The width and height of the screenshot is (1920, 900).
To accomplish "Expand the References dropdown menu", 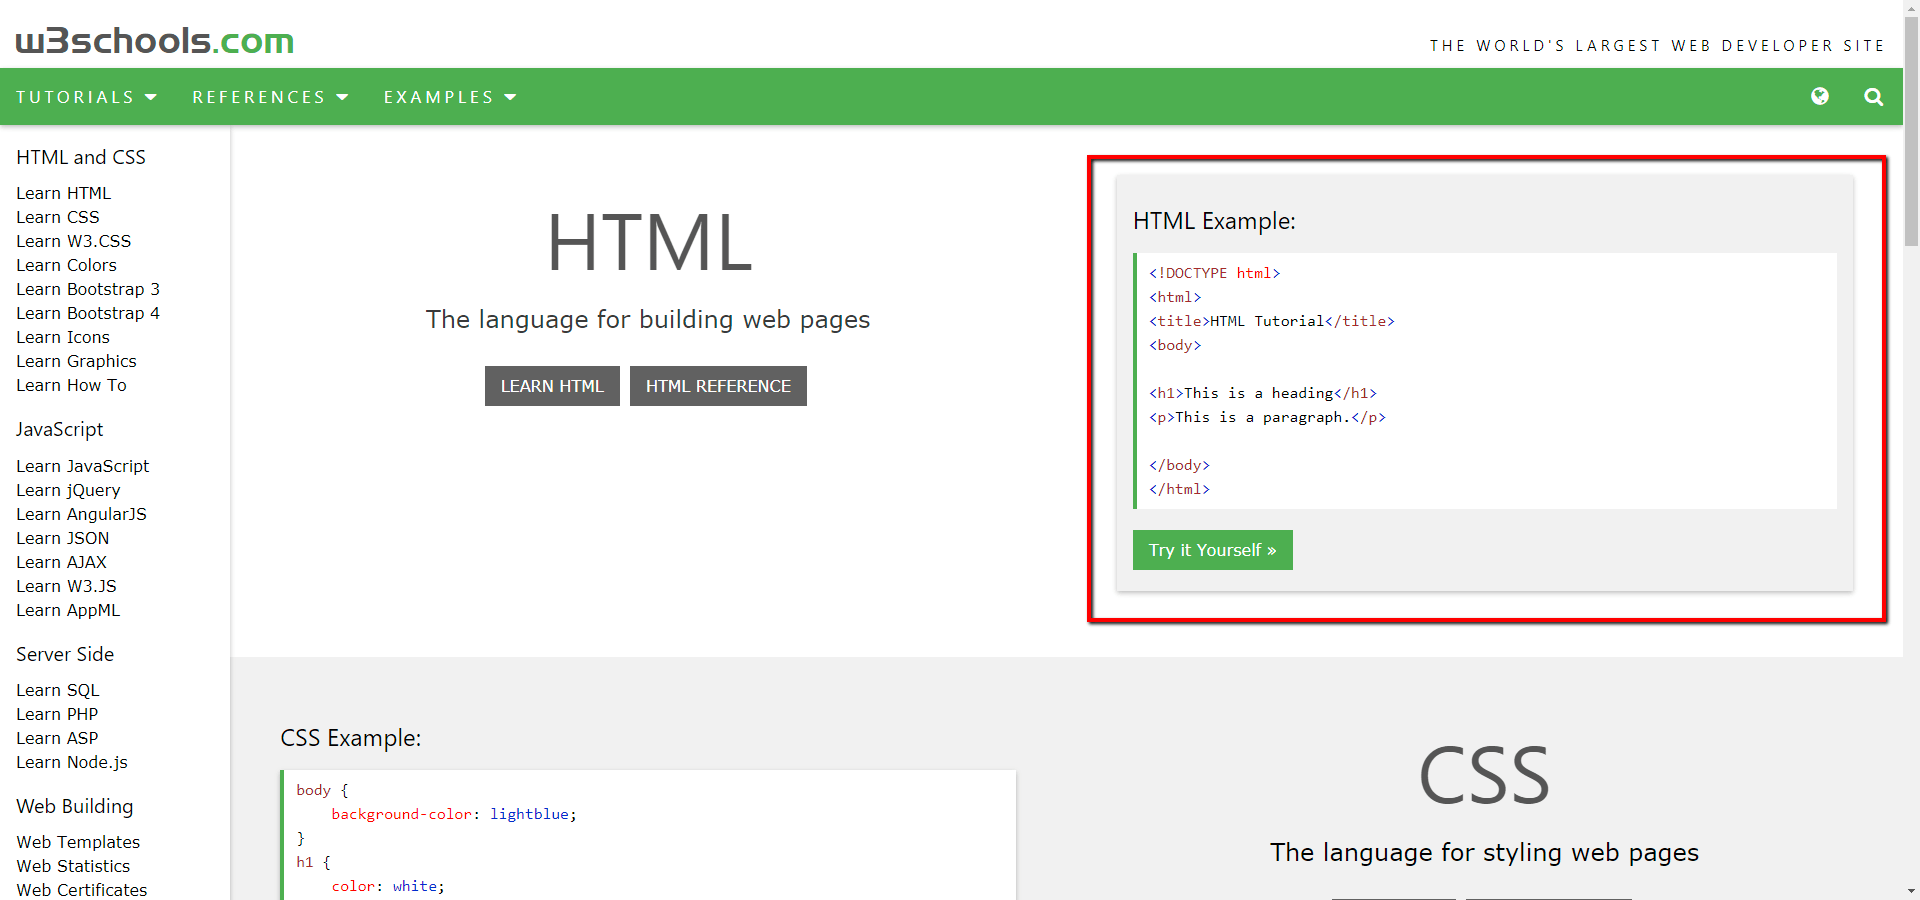I will tap(270, 97).
